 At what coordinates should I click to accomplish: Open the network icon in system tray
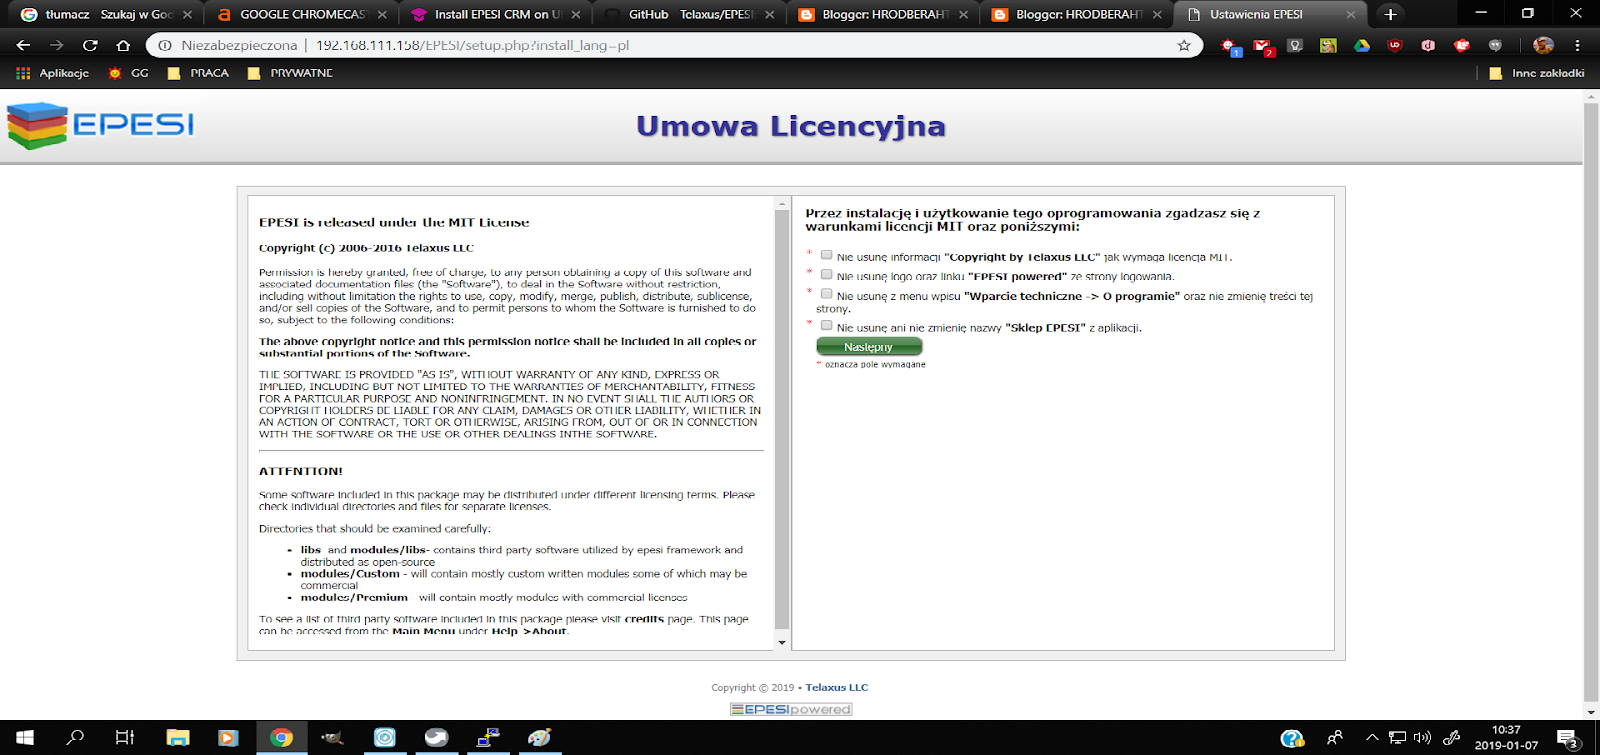click(1397, 738)
